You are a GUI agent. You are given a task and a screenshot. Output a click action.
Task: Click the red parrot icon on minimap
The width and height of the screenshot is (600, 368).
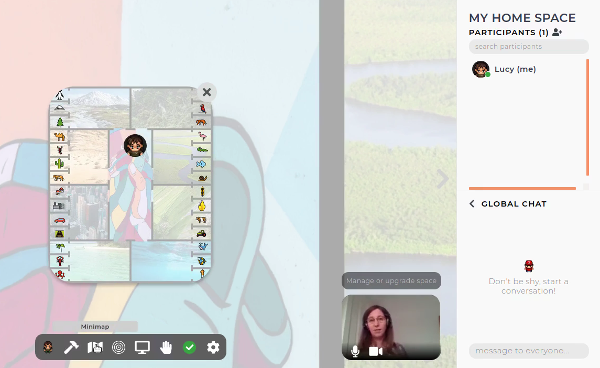[202, 109]
